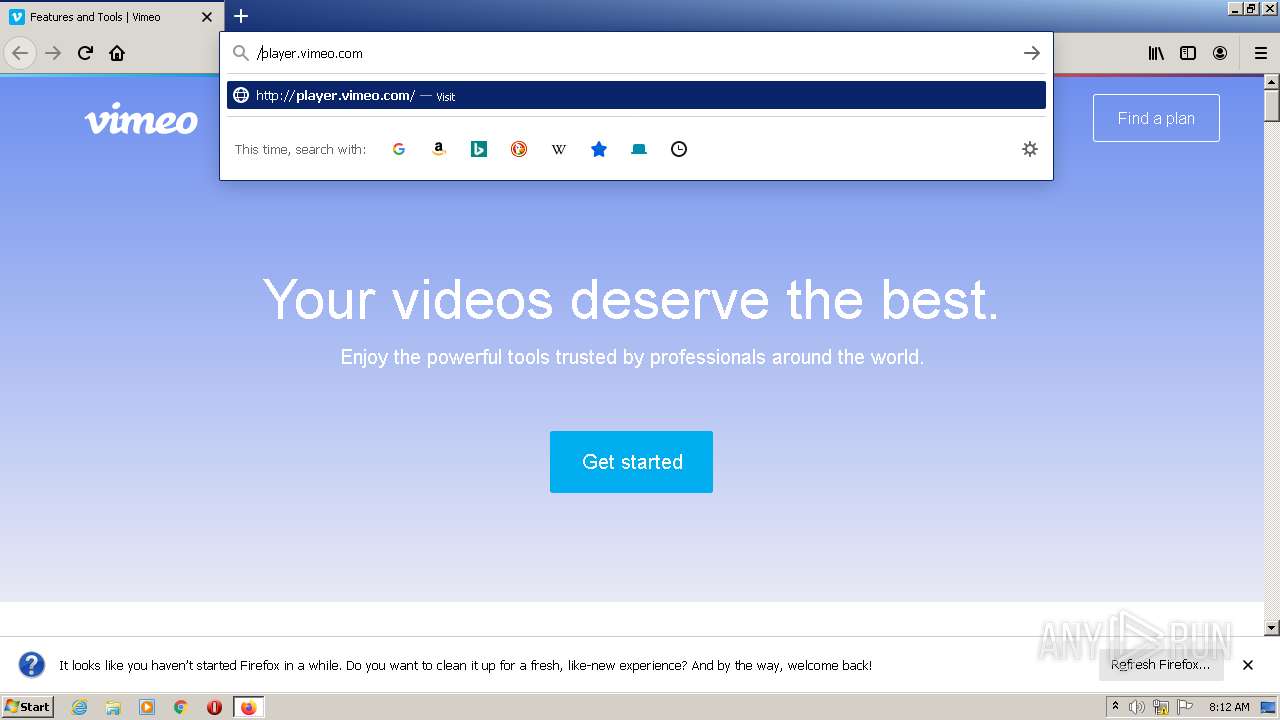Launch Opera from taskbar
1280x720 pixels.
point(214,707)
